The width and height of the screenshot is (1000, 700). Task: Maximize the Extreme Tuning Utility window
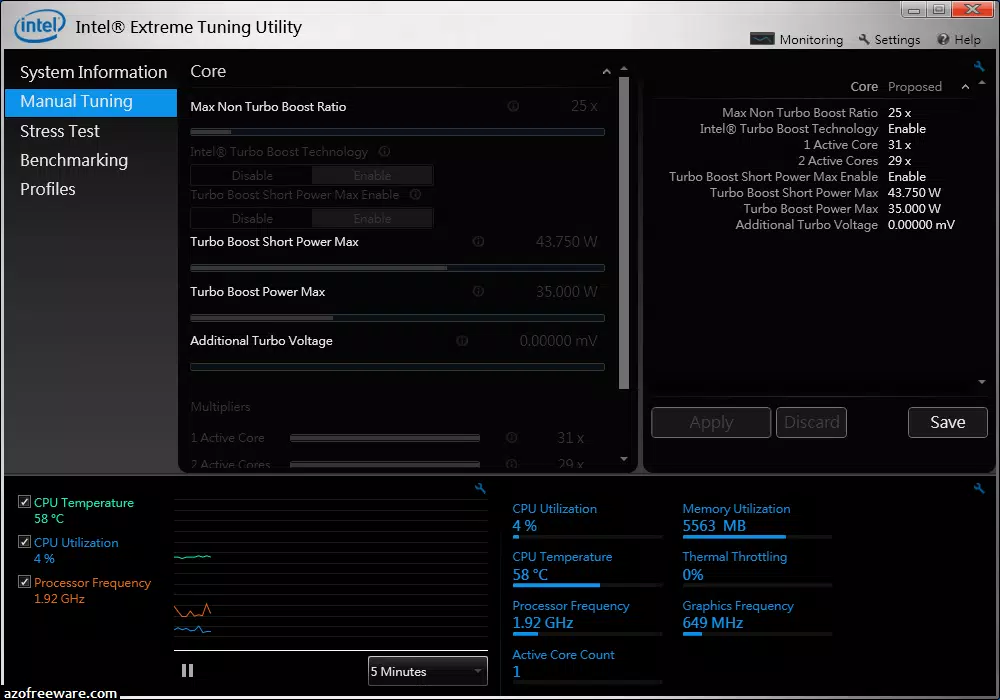click(939, 9)
